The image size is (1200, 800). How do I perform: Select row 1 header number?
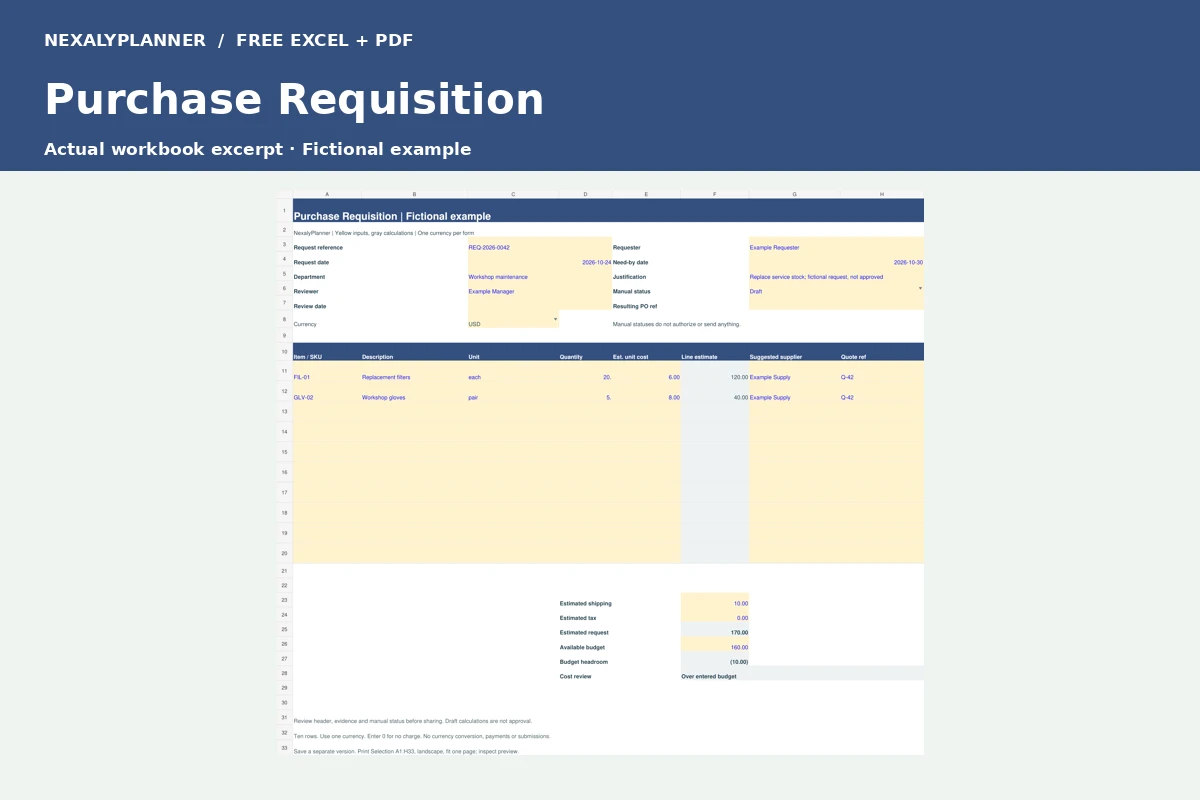click(284, 210)
